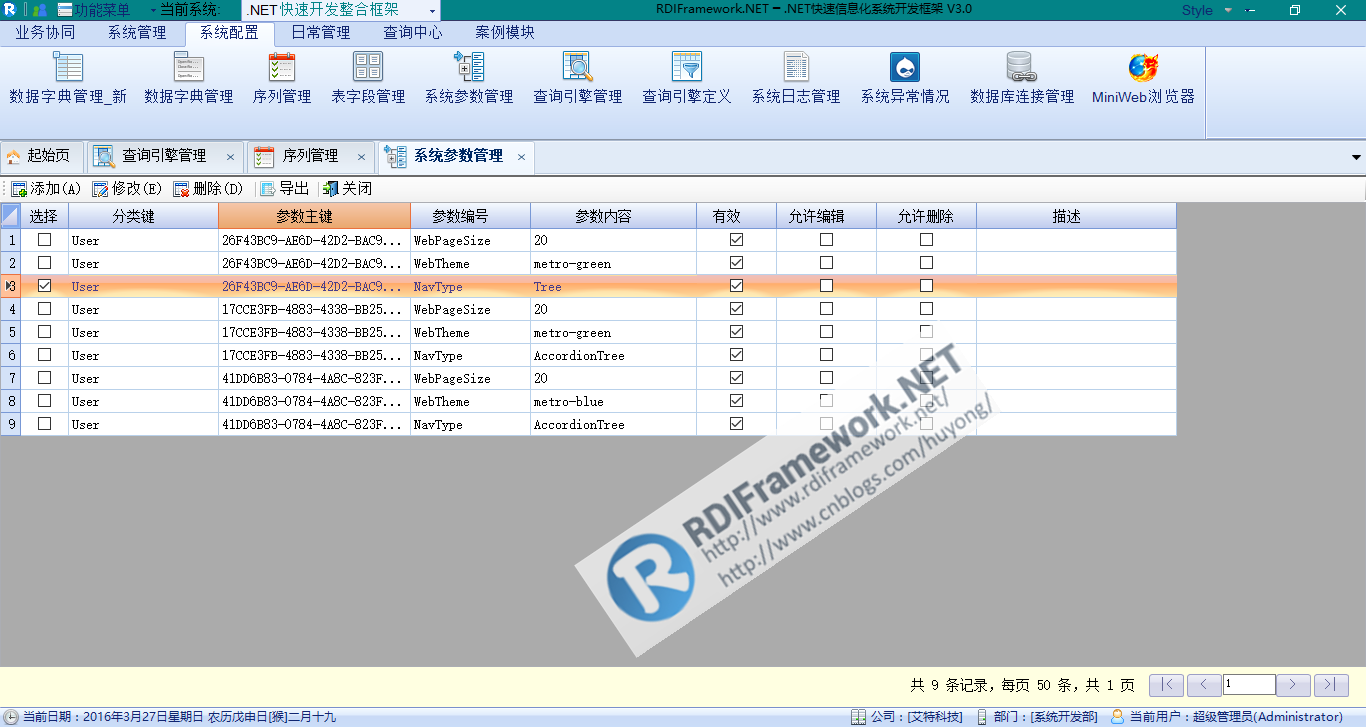Launch 查询引擎管理 from the ribbon
This screenshot has height=727, width=1366.
tap(578, 78)
